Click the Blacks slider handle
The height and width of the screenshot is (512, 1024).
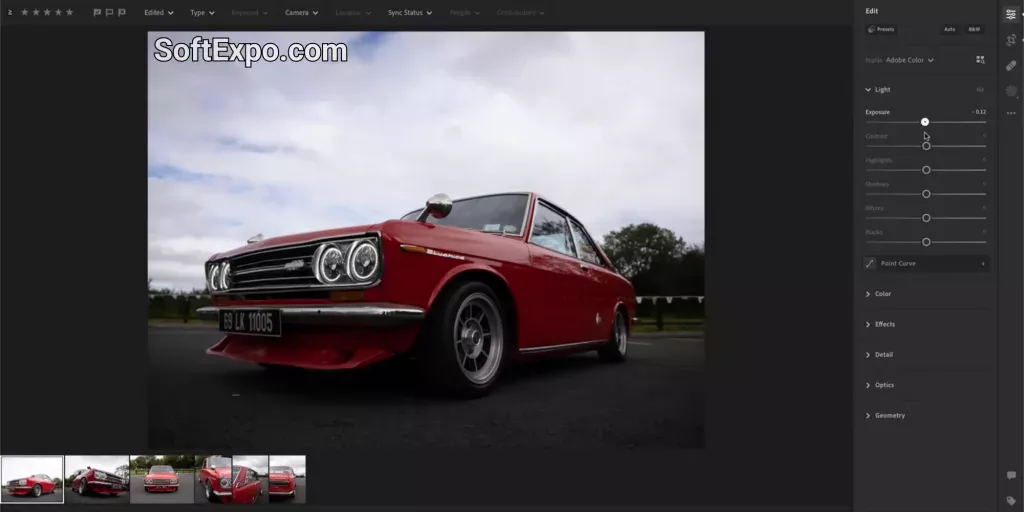[926, 242]
